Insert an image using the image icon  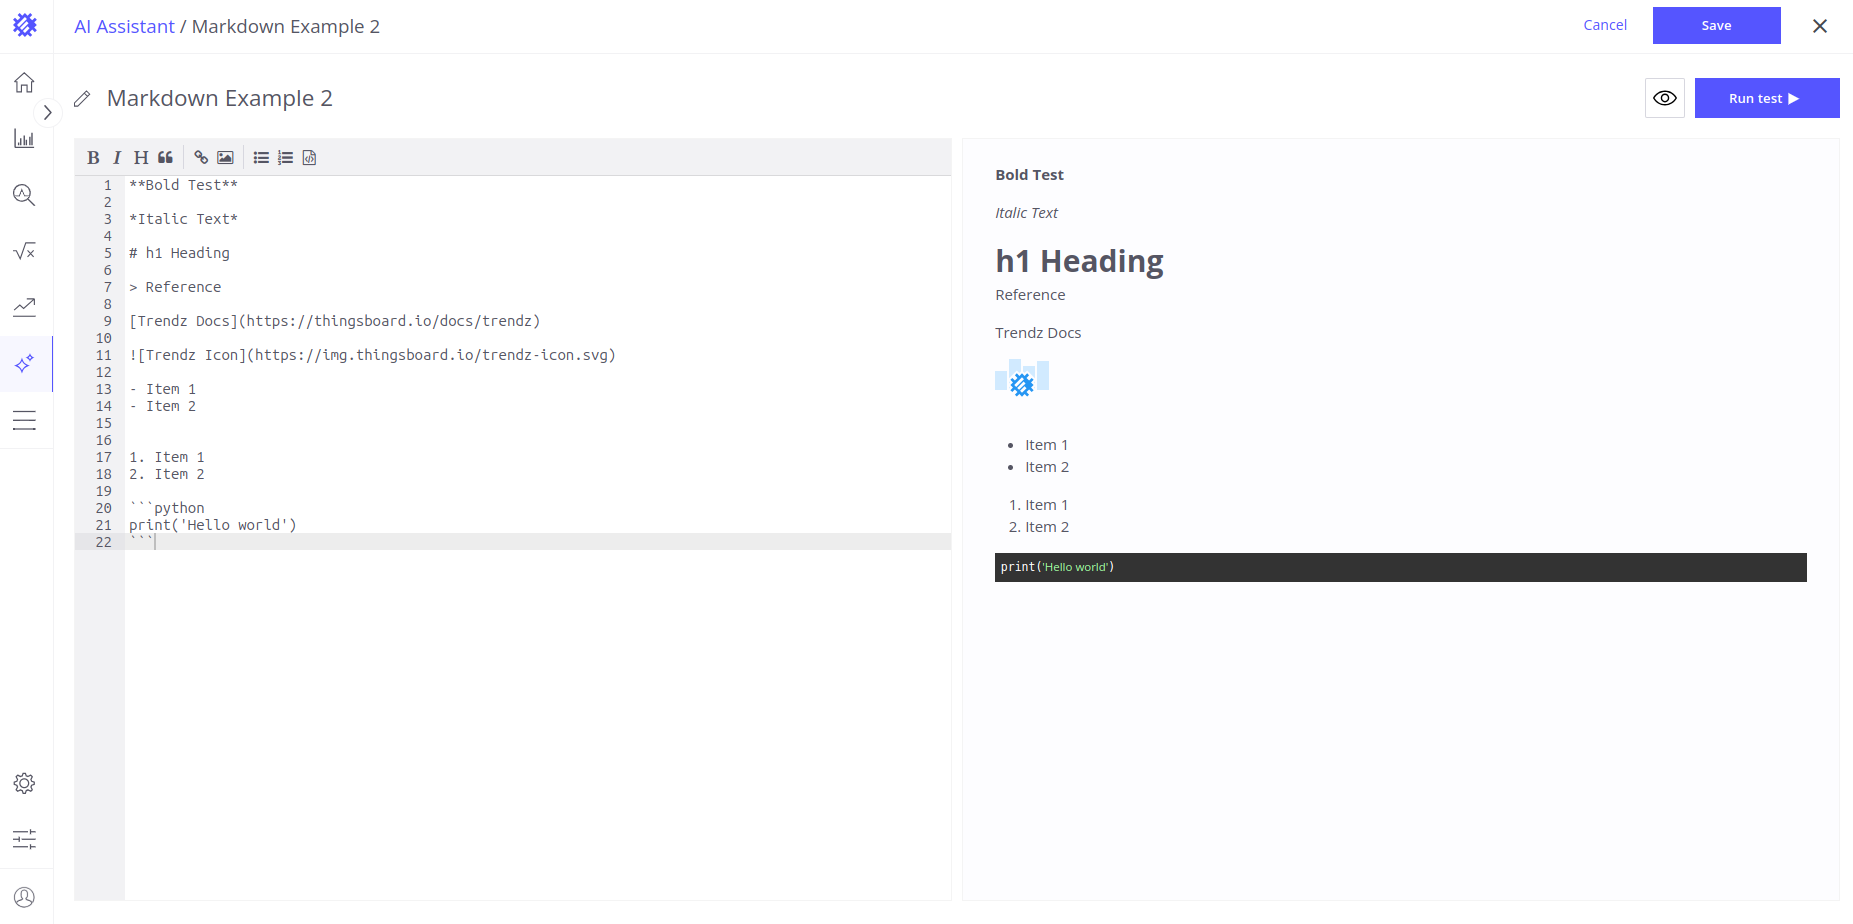pyautogui.click(x=225, y=158)
